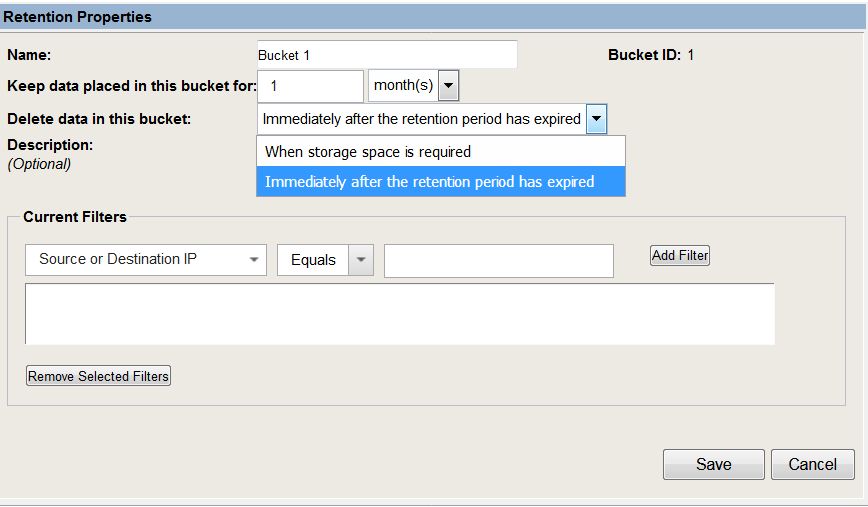Open the Equals operator dropdown arrow
This screenshot has width=868, height=507.
361,260
